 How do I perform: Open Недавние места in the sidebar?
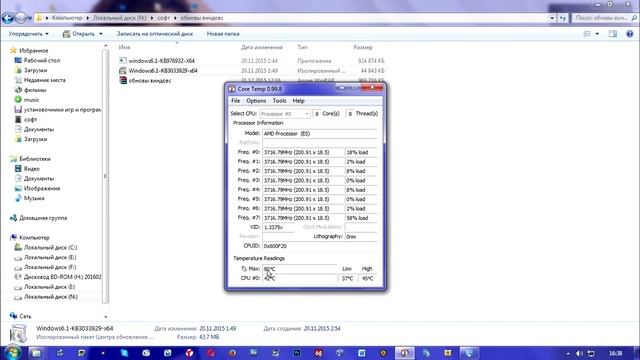click(44, 80)
